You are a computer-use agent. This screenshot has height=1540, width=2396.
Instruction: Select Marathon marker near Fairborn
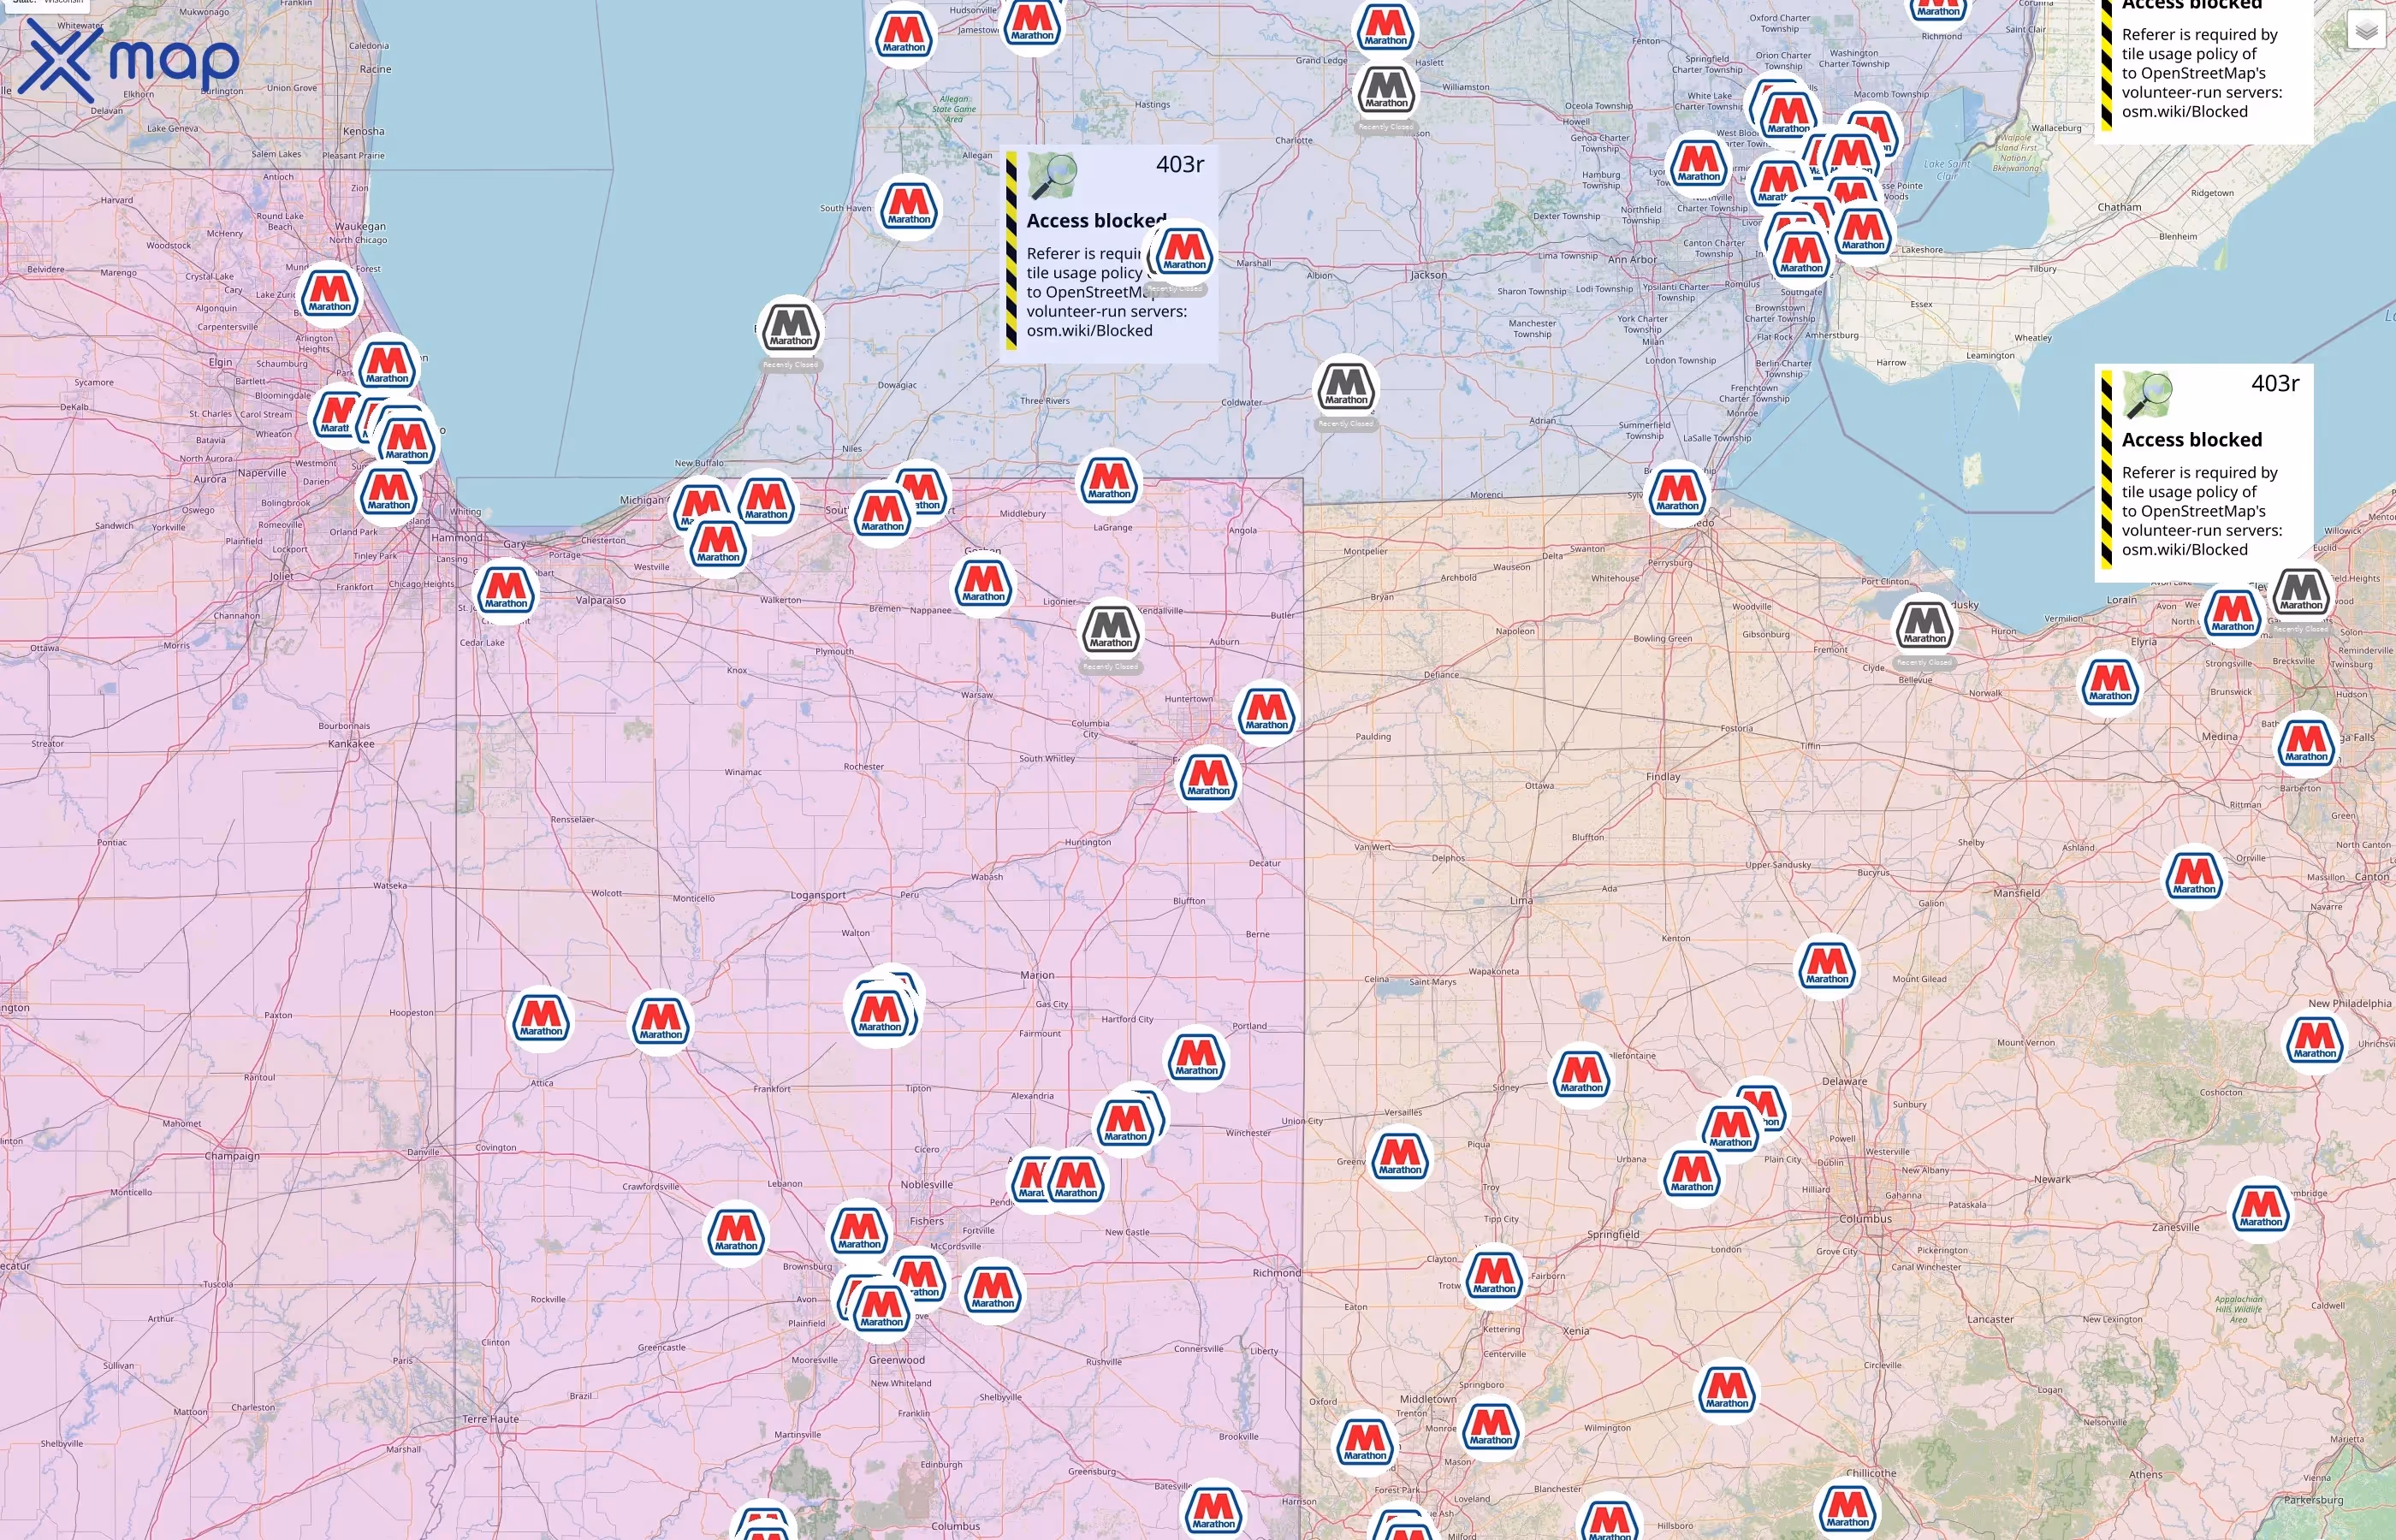1494,1277
